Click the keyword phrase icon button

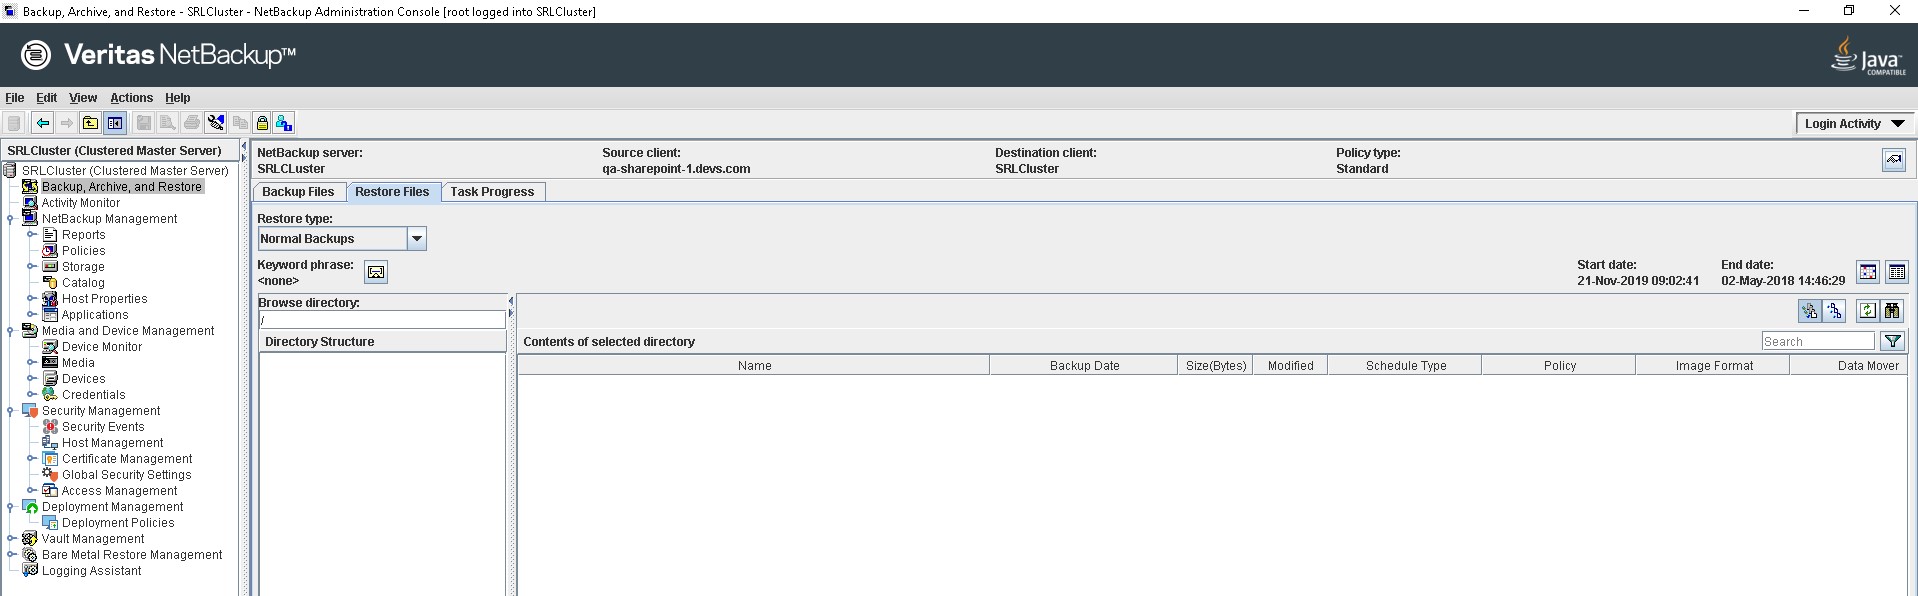(x=376, y=272)
